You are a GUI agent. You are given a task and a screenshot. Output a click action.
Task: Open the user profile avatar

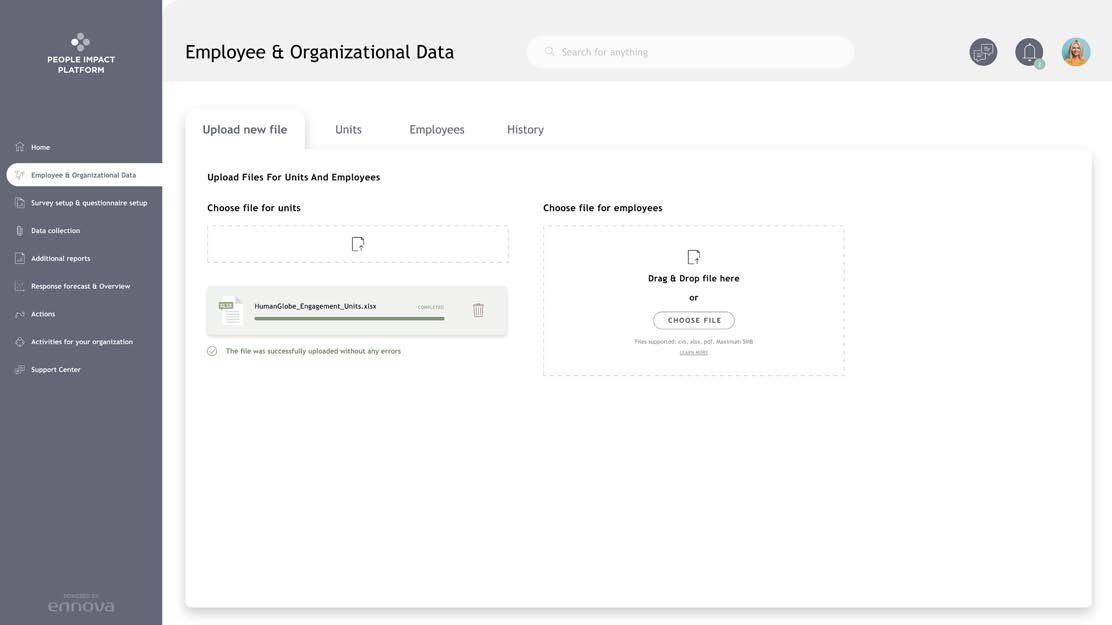tap(1076, 52)
